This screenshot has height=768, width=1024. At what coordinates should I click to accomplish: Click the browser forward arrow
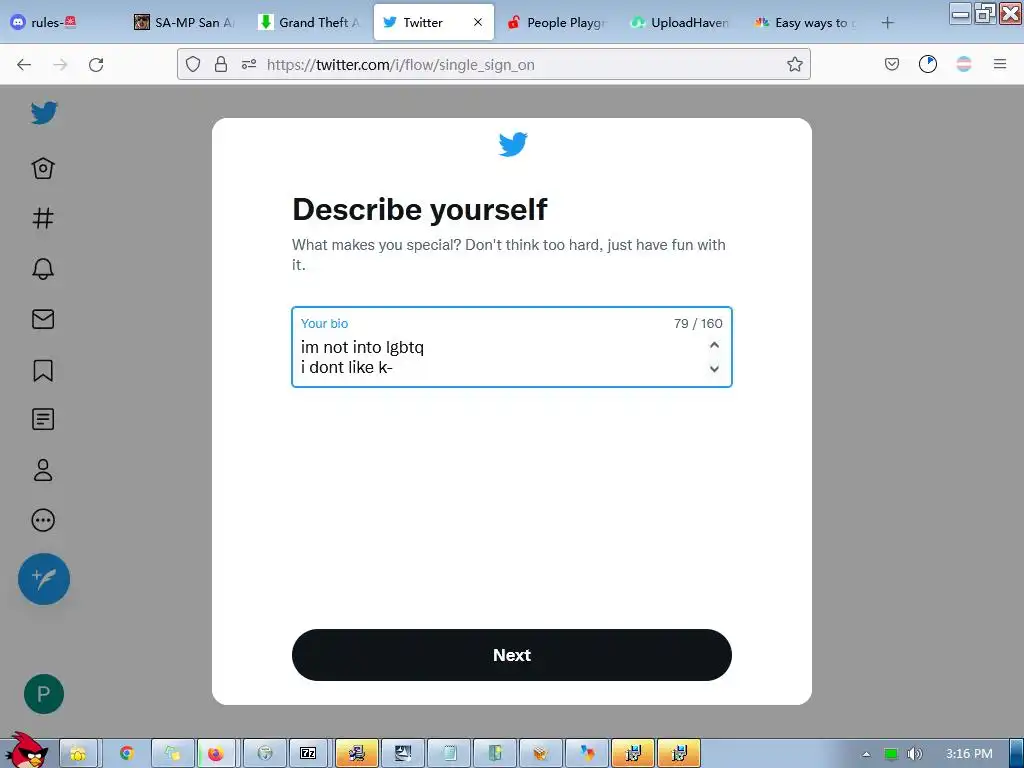point(60,65)
